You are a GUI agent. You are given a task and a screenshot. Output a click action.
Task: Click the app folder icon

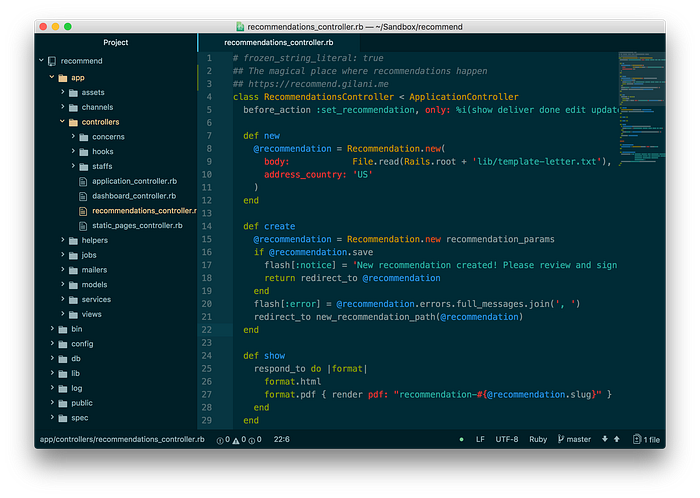(63, 78)
